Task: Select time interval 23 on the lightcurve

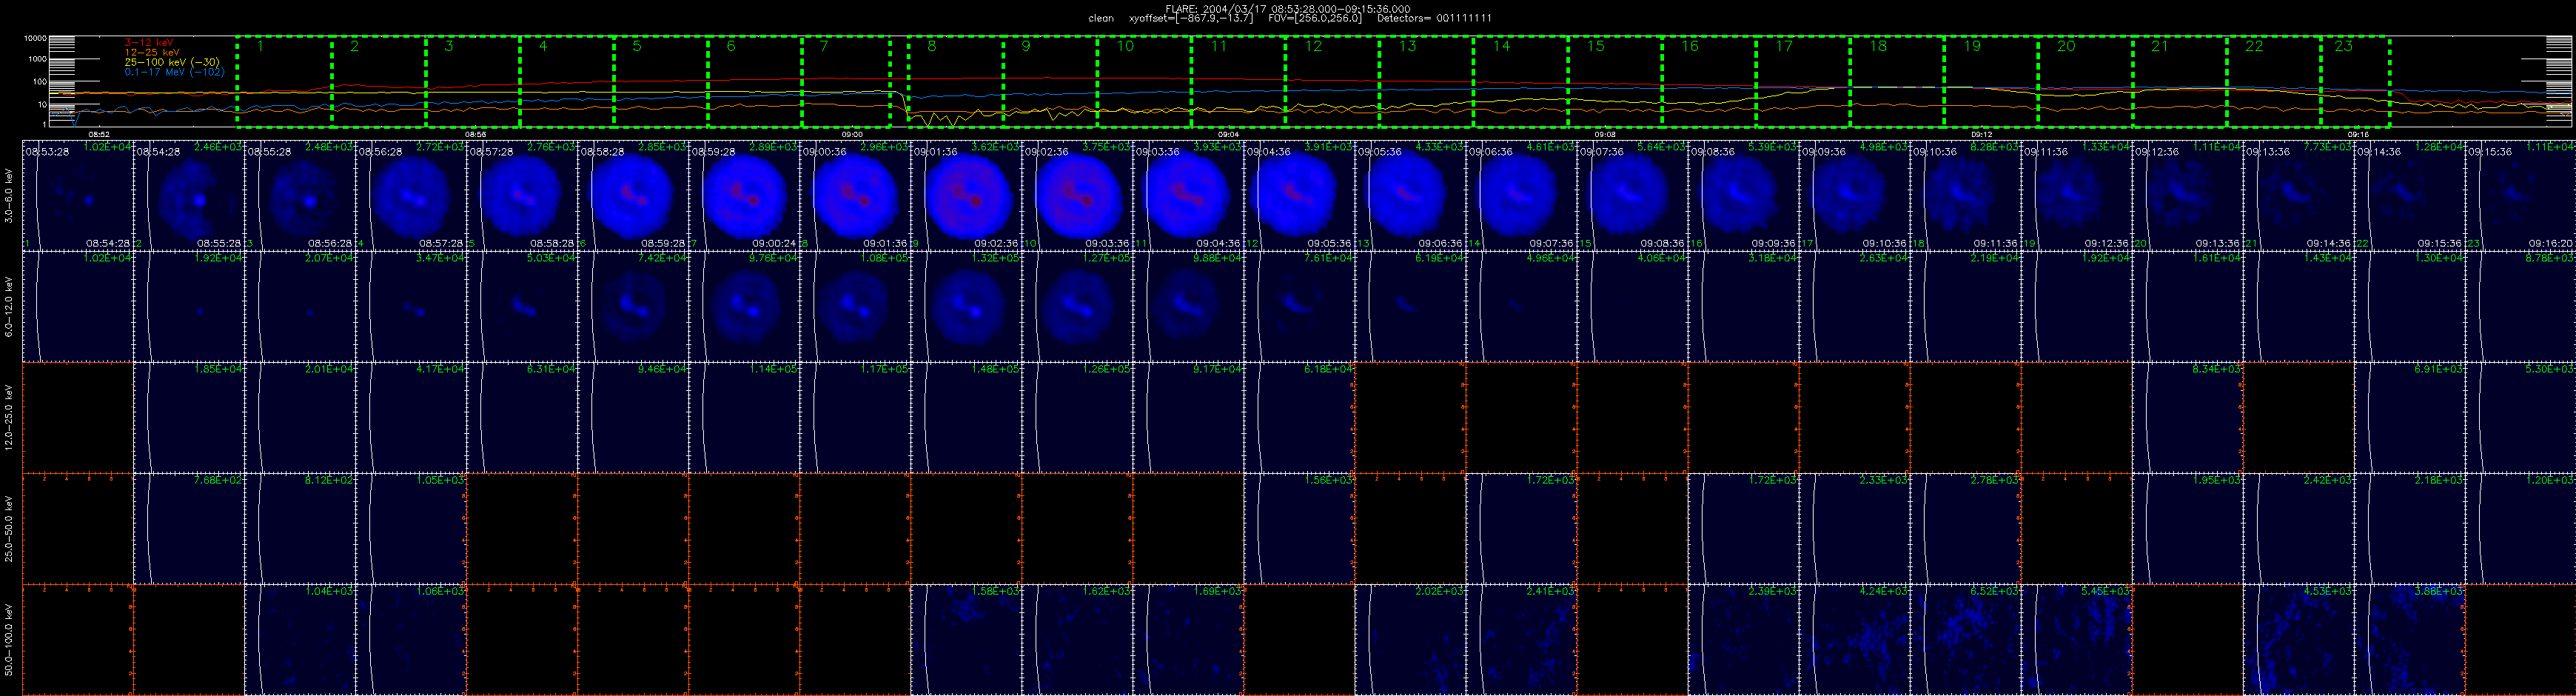Action: (2355, 82)
